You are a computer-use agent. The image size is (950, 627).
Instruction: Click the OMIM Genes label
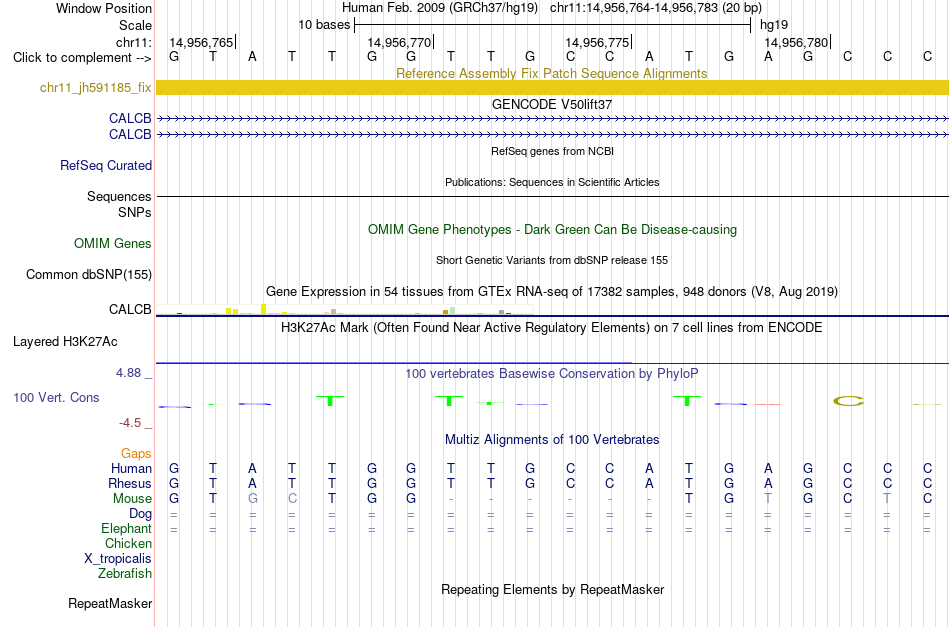point(113,244)
